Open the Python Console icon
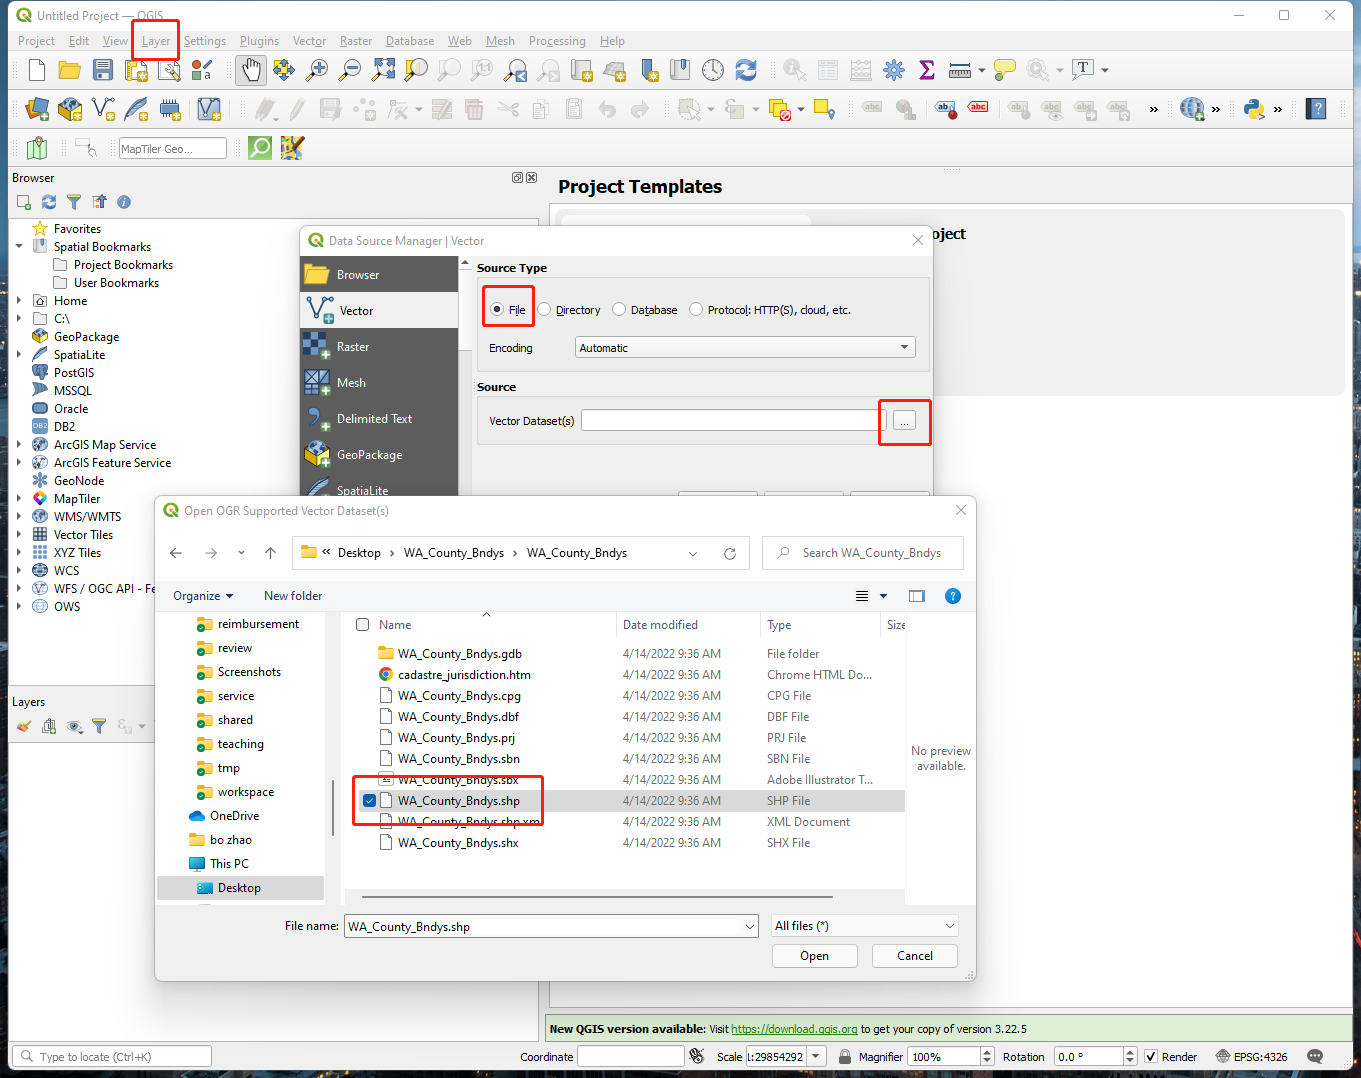 tap(1254, 109)
